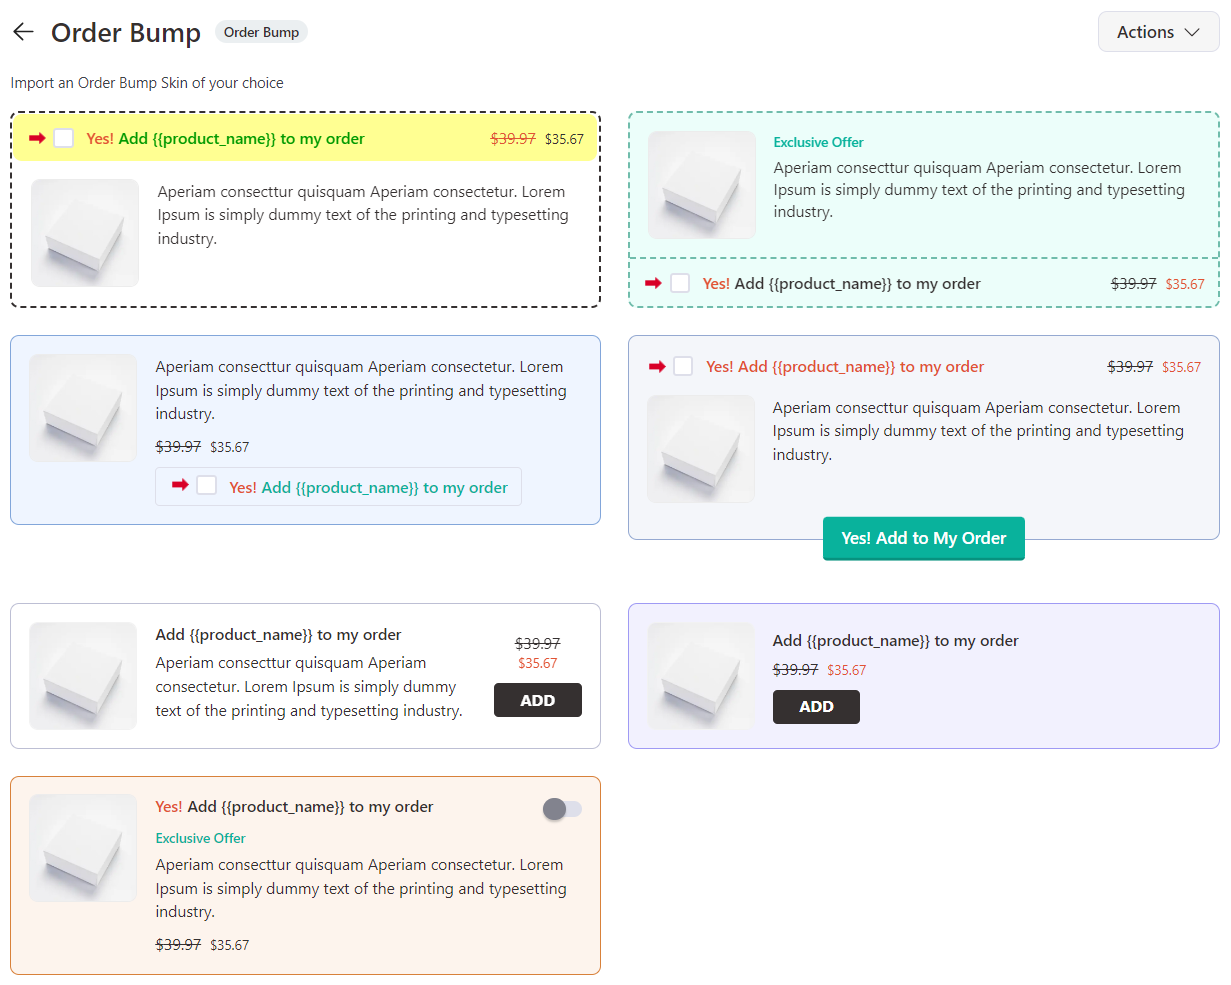
Task: Enable the toggle switch in the orange skin
Action: [562, 809]
